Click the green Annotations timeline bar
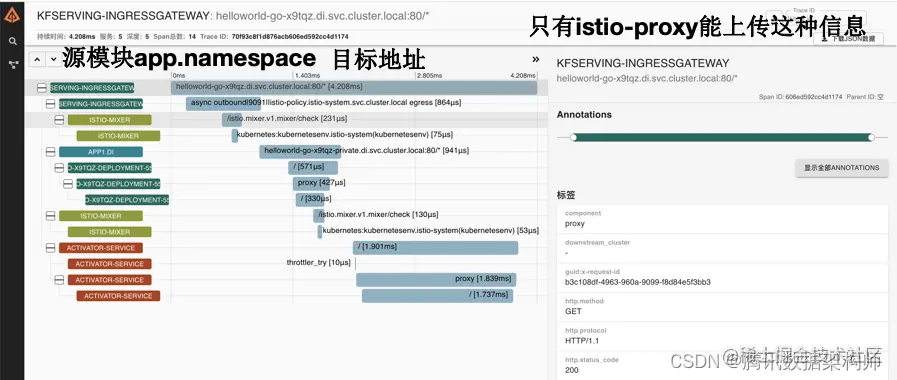The width and height of the screenshot is (897, 380). pyautogui.click(x=722, y=137)
